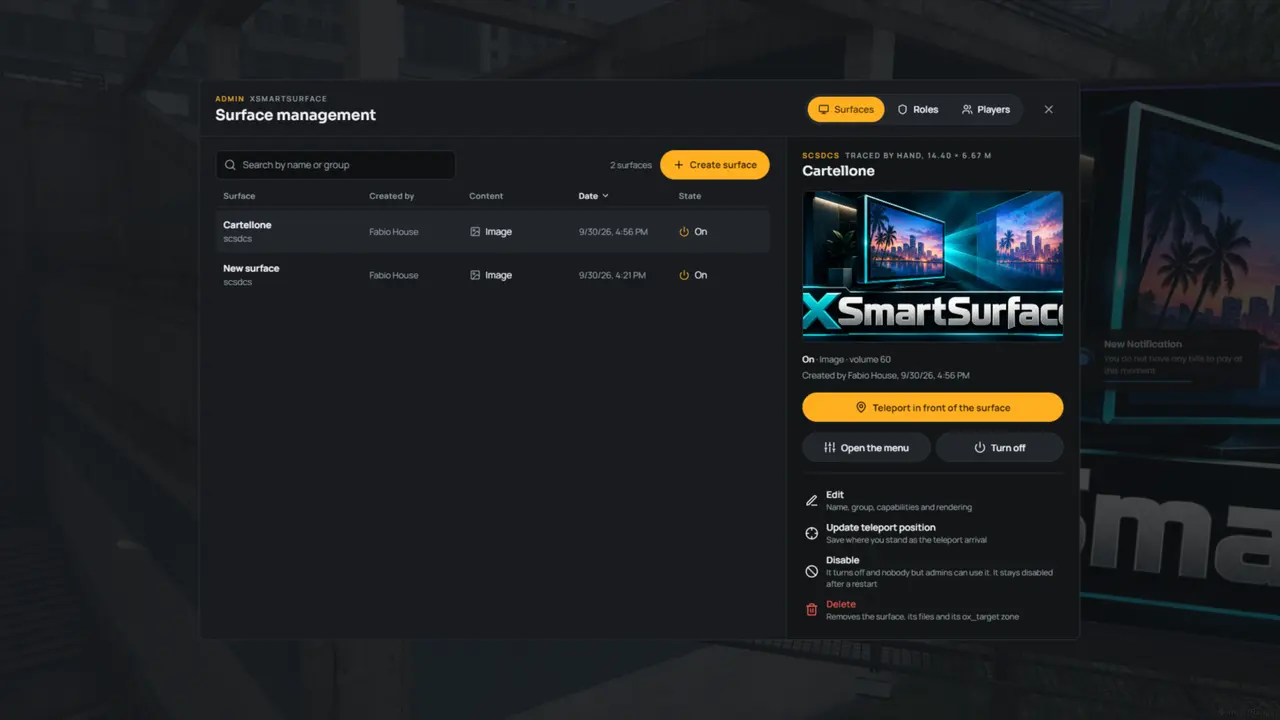The image size is (1280, 720).
Task: Close the Surface management panel
Action: coord(1048,110)
